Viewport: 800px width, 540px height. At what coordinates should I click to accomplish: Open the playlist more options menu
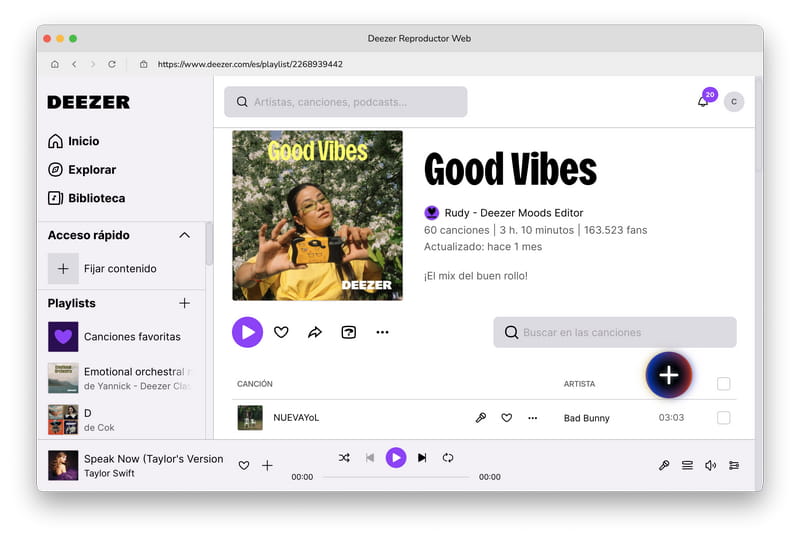[382, 332]
